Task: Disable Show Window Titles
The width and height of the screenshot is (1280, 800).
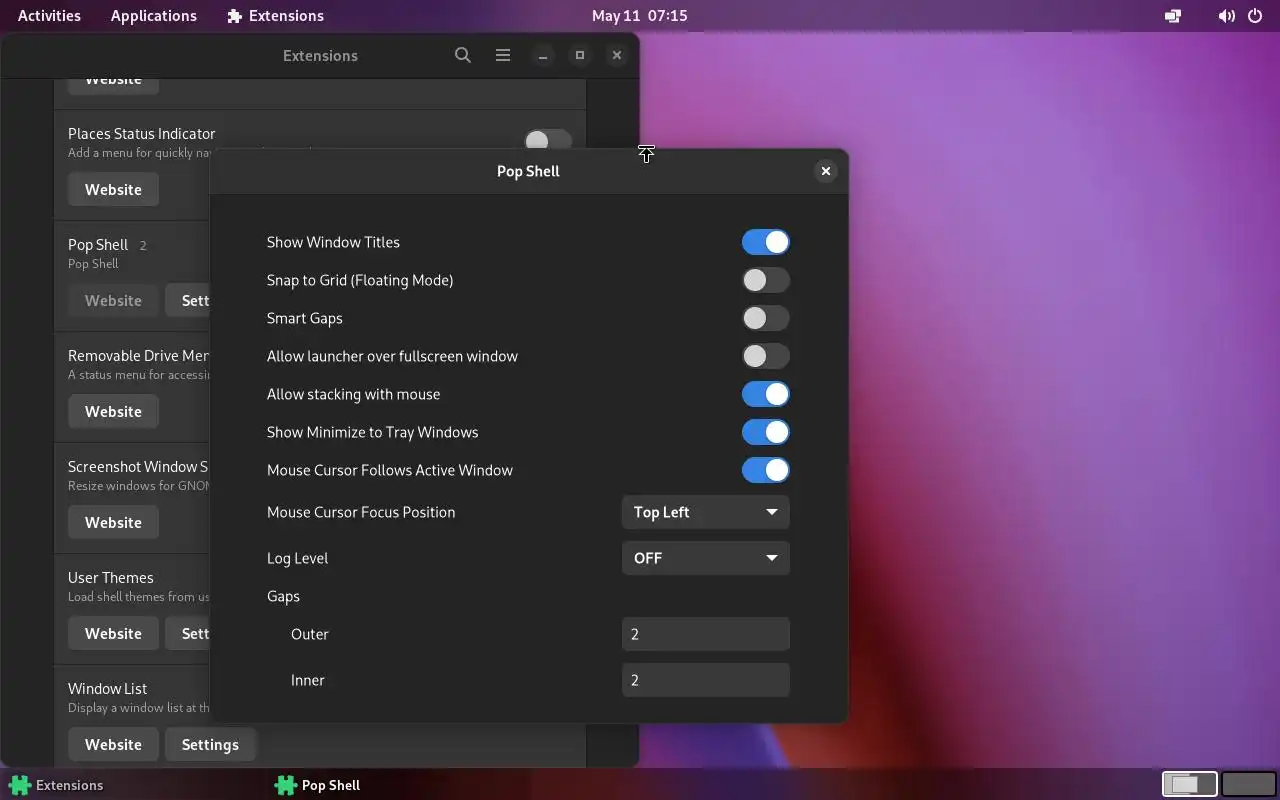Action: pyautogui.click(x=766, y=242)
